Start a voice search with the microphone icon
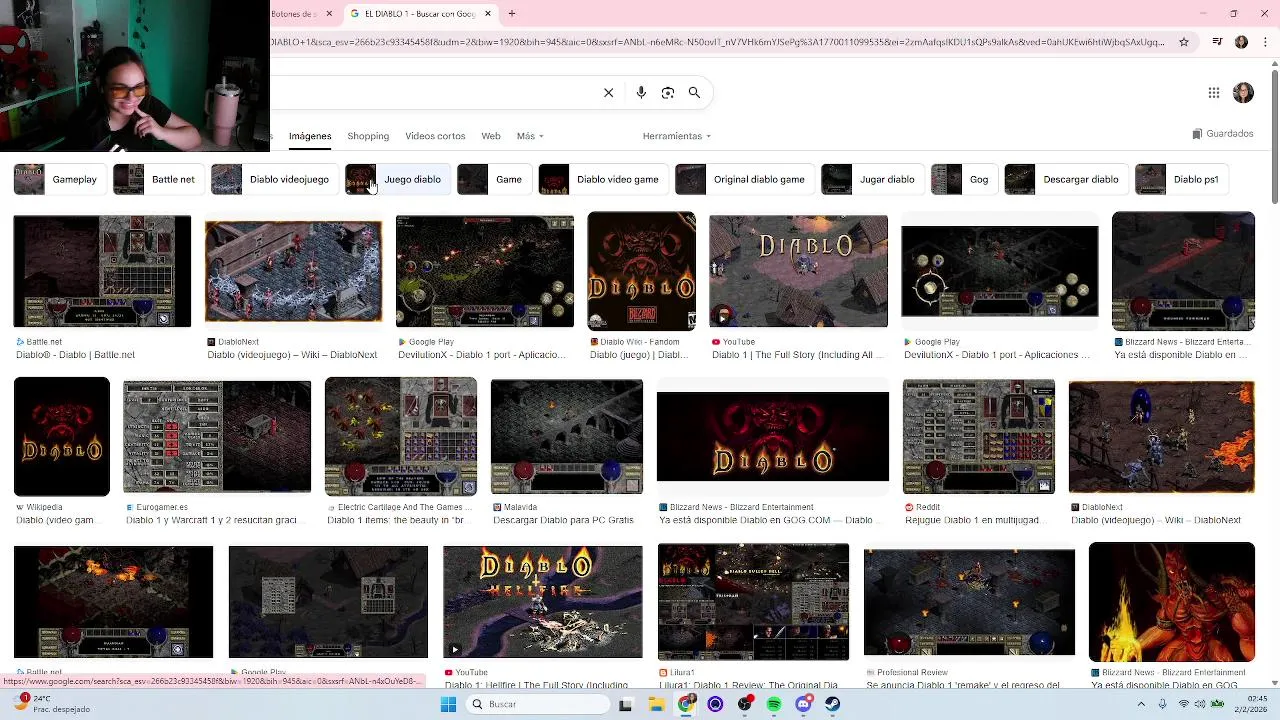 coord(641,92)
